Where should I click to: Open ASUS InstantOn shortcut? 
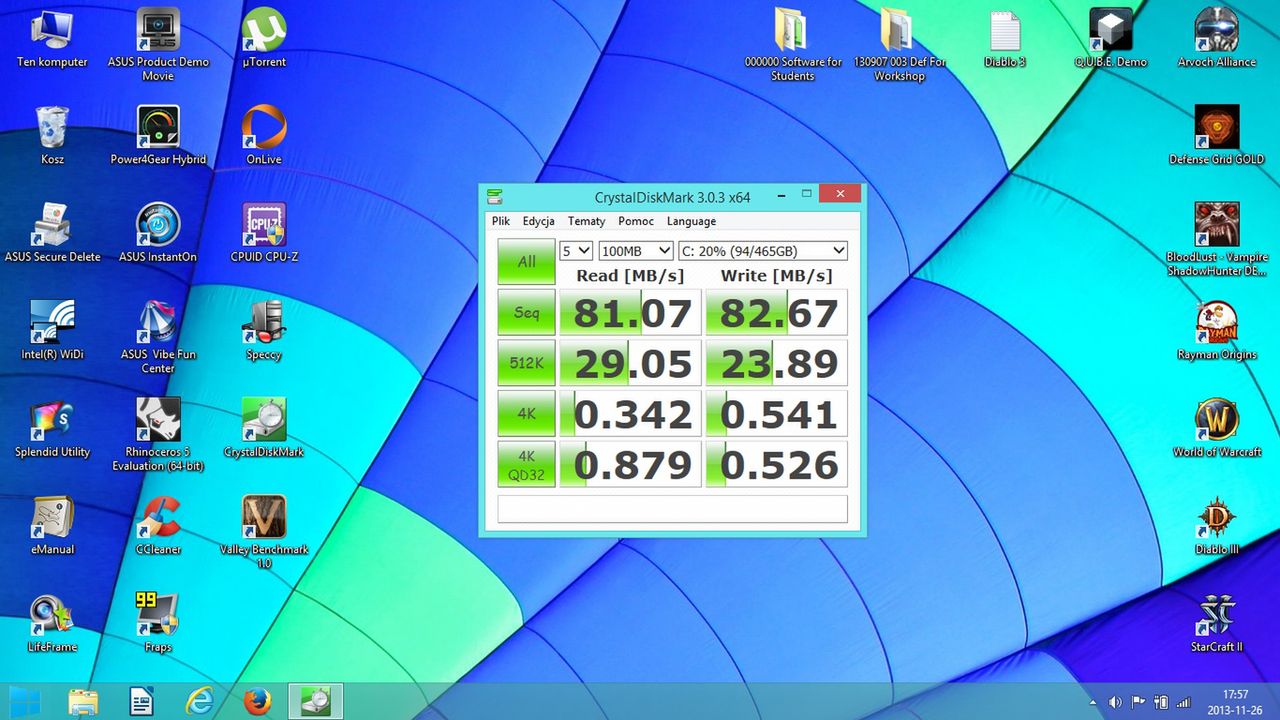[x=158, y=234]
